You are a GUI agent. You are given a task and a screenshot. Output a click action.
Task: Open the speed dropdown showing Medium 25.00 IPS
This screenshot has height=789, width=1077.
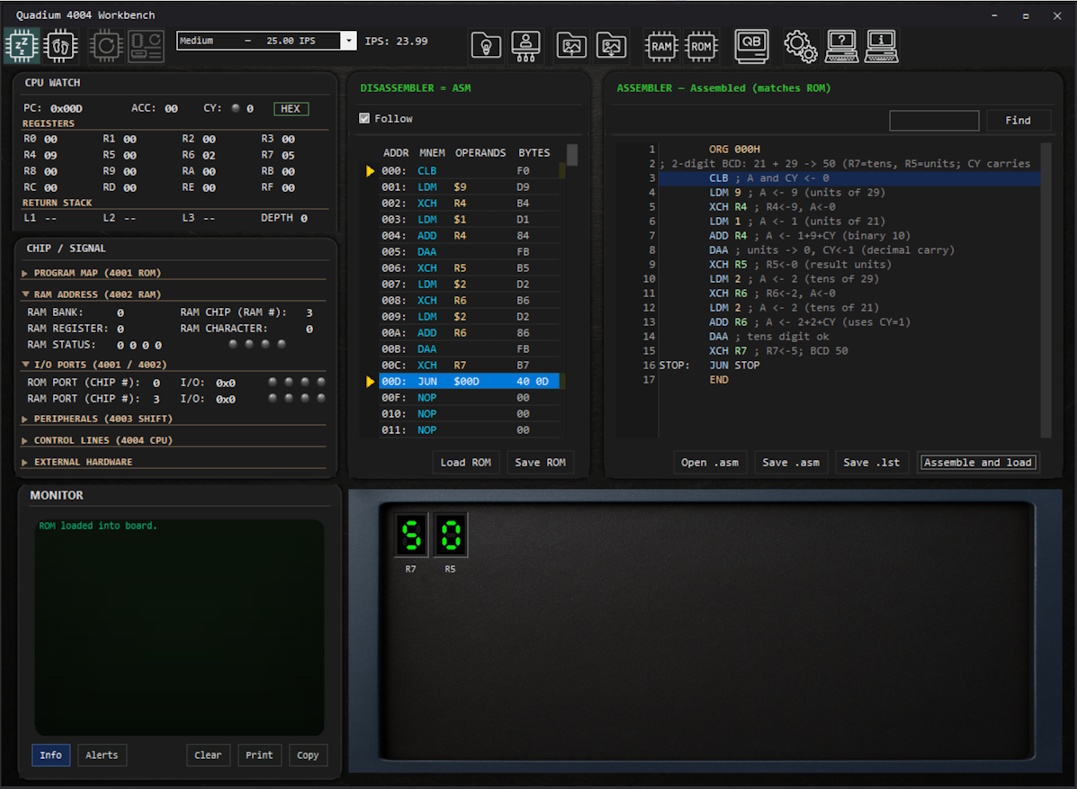(266, 41)
